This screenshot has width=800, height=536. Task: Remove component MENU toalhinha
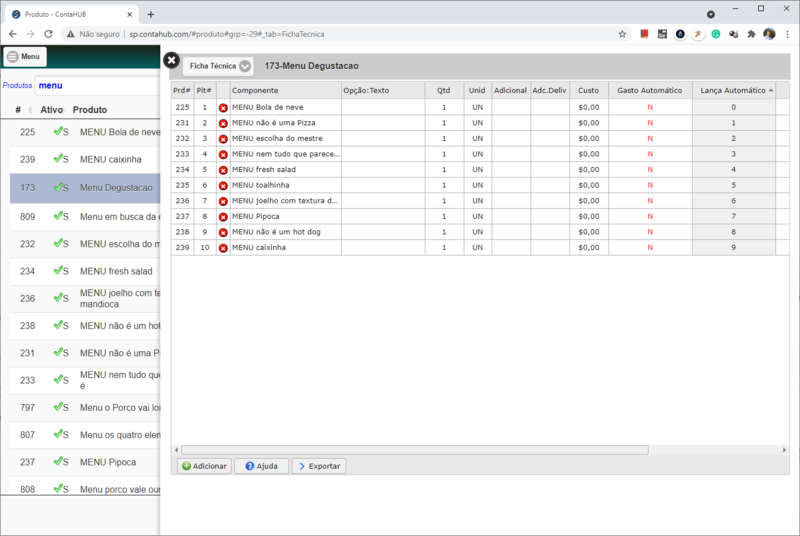223,186
